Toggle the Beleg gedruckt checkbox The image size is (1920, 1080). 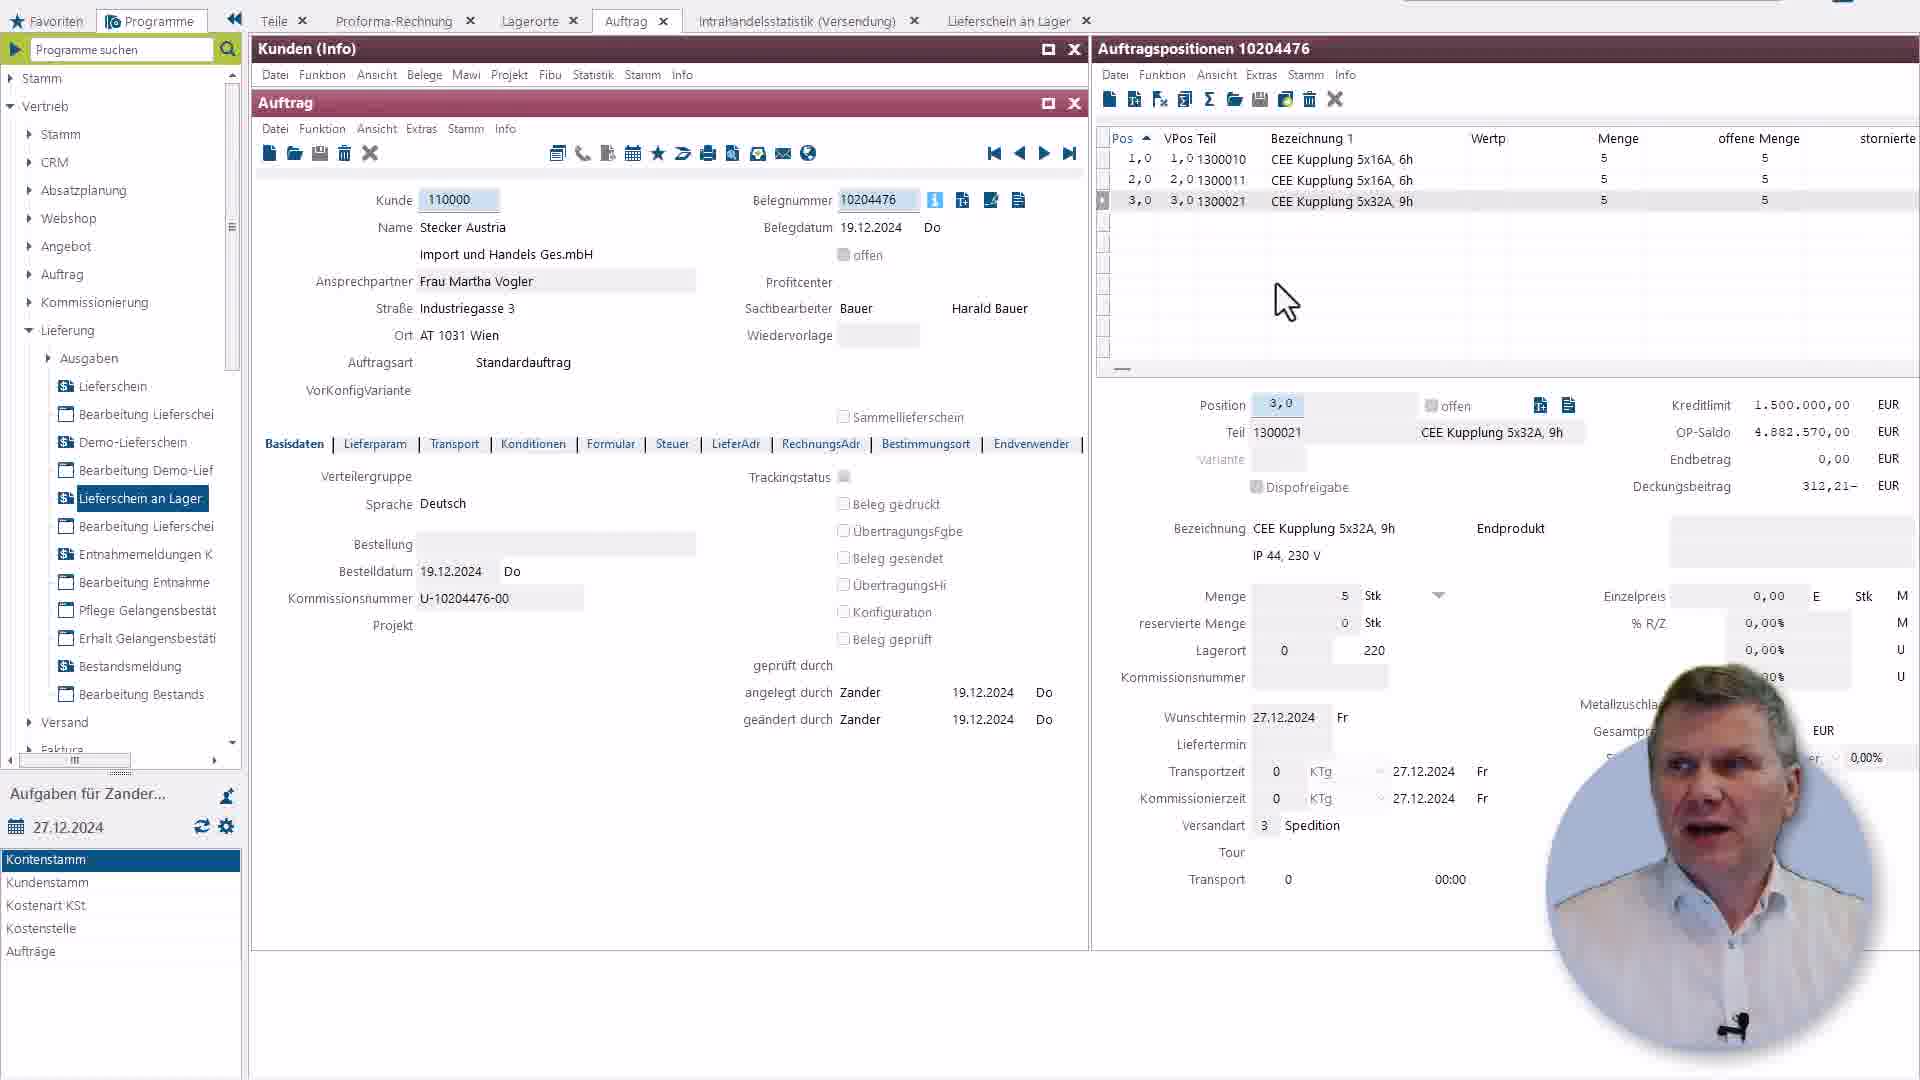click(844, 504)
